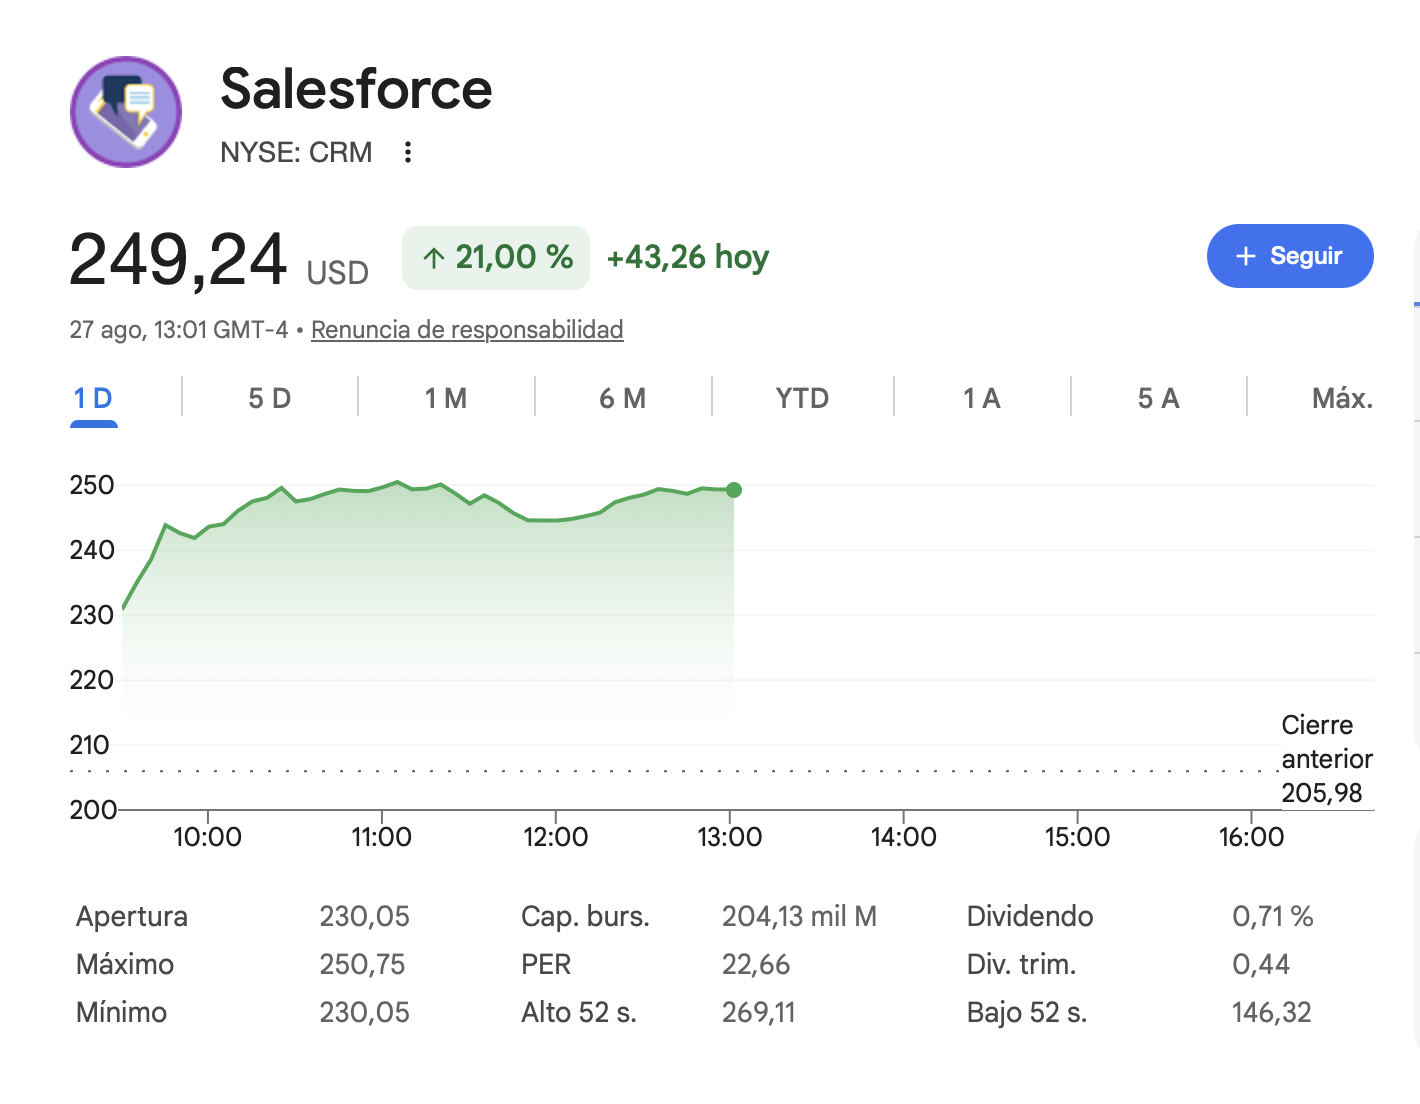This screenshot has height=1104, width=1420.
Task: Click the 249,24 current price
Action: tap(178, 260)
